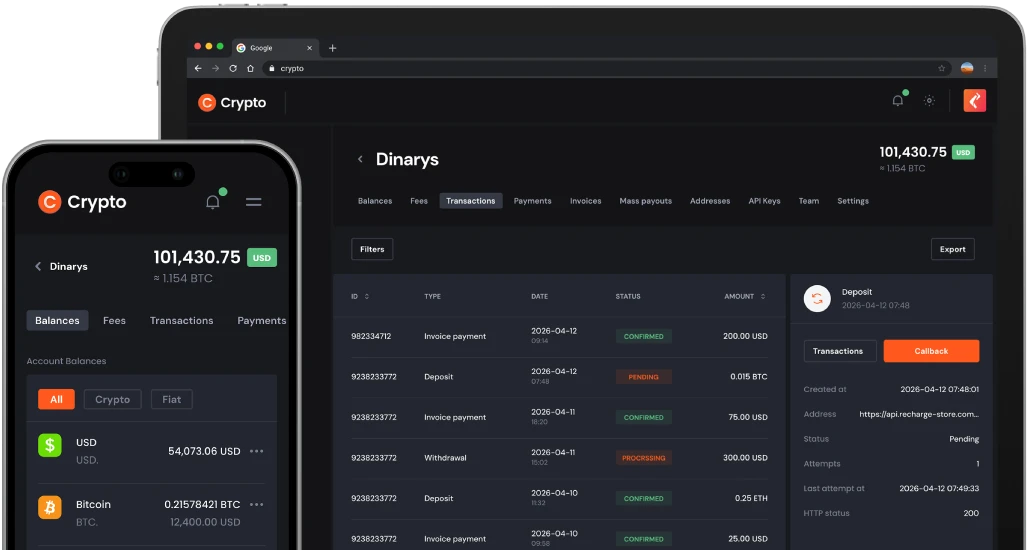
Task: Open the Addresses tab
Action: (710, 201)
